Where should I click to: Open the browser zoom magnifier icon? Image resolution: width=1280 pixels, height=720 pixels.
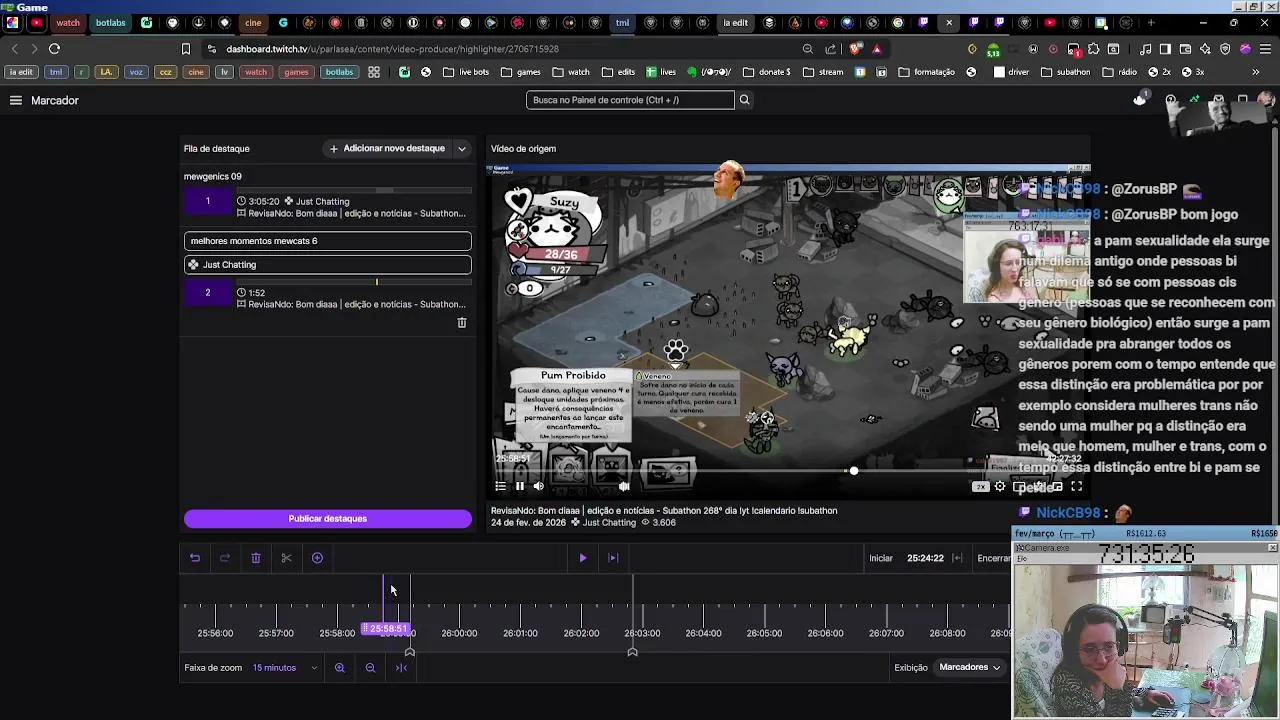[807, 49]
